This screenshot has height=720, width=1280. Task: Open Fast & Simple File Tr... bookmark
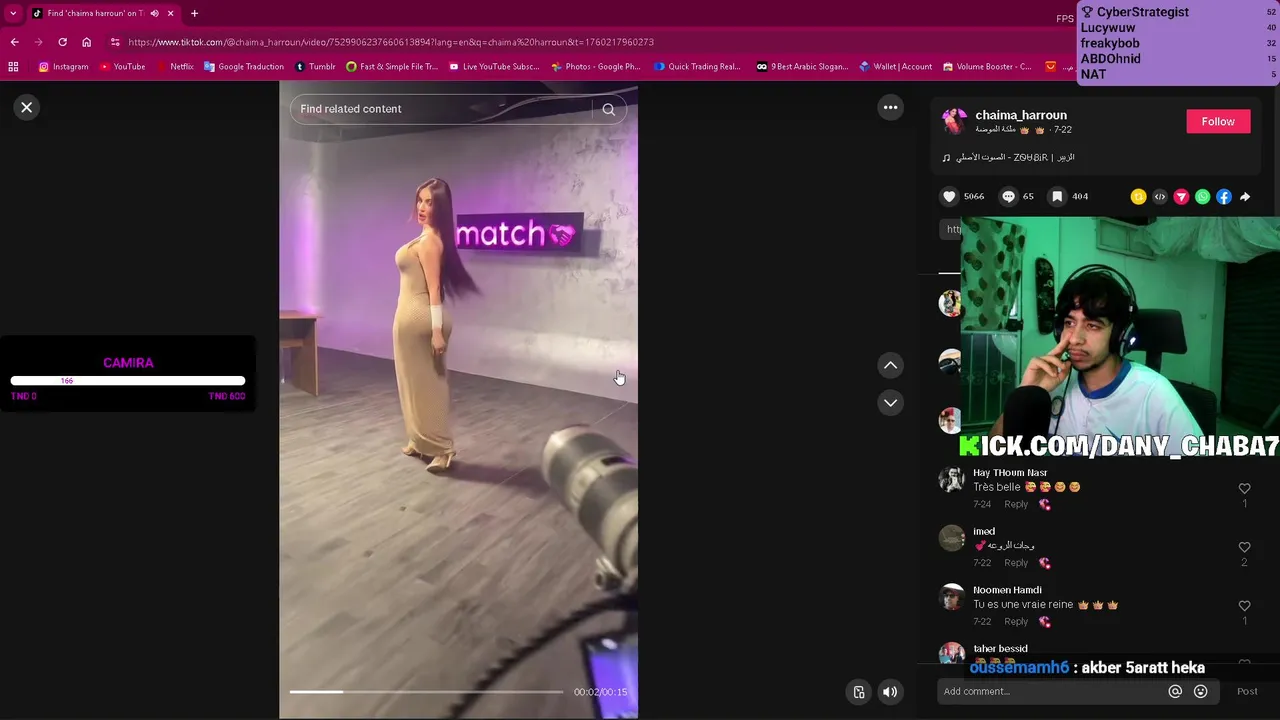392,67
